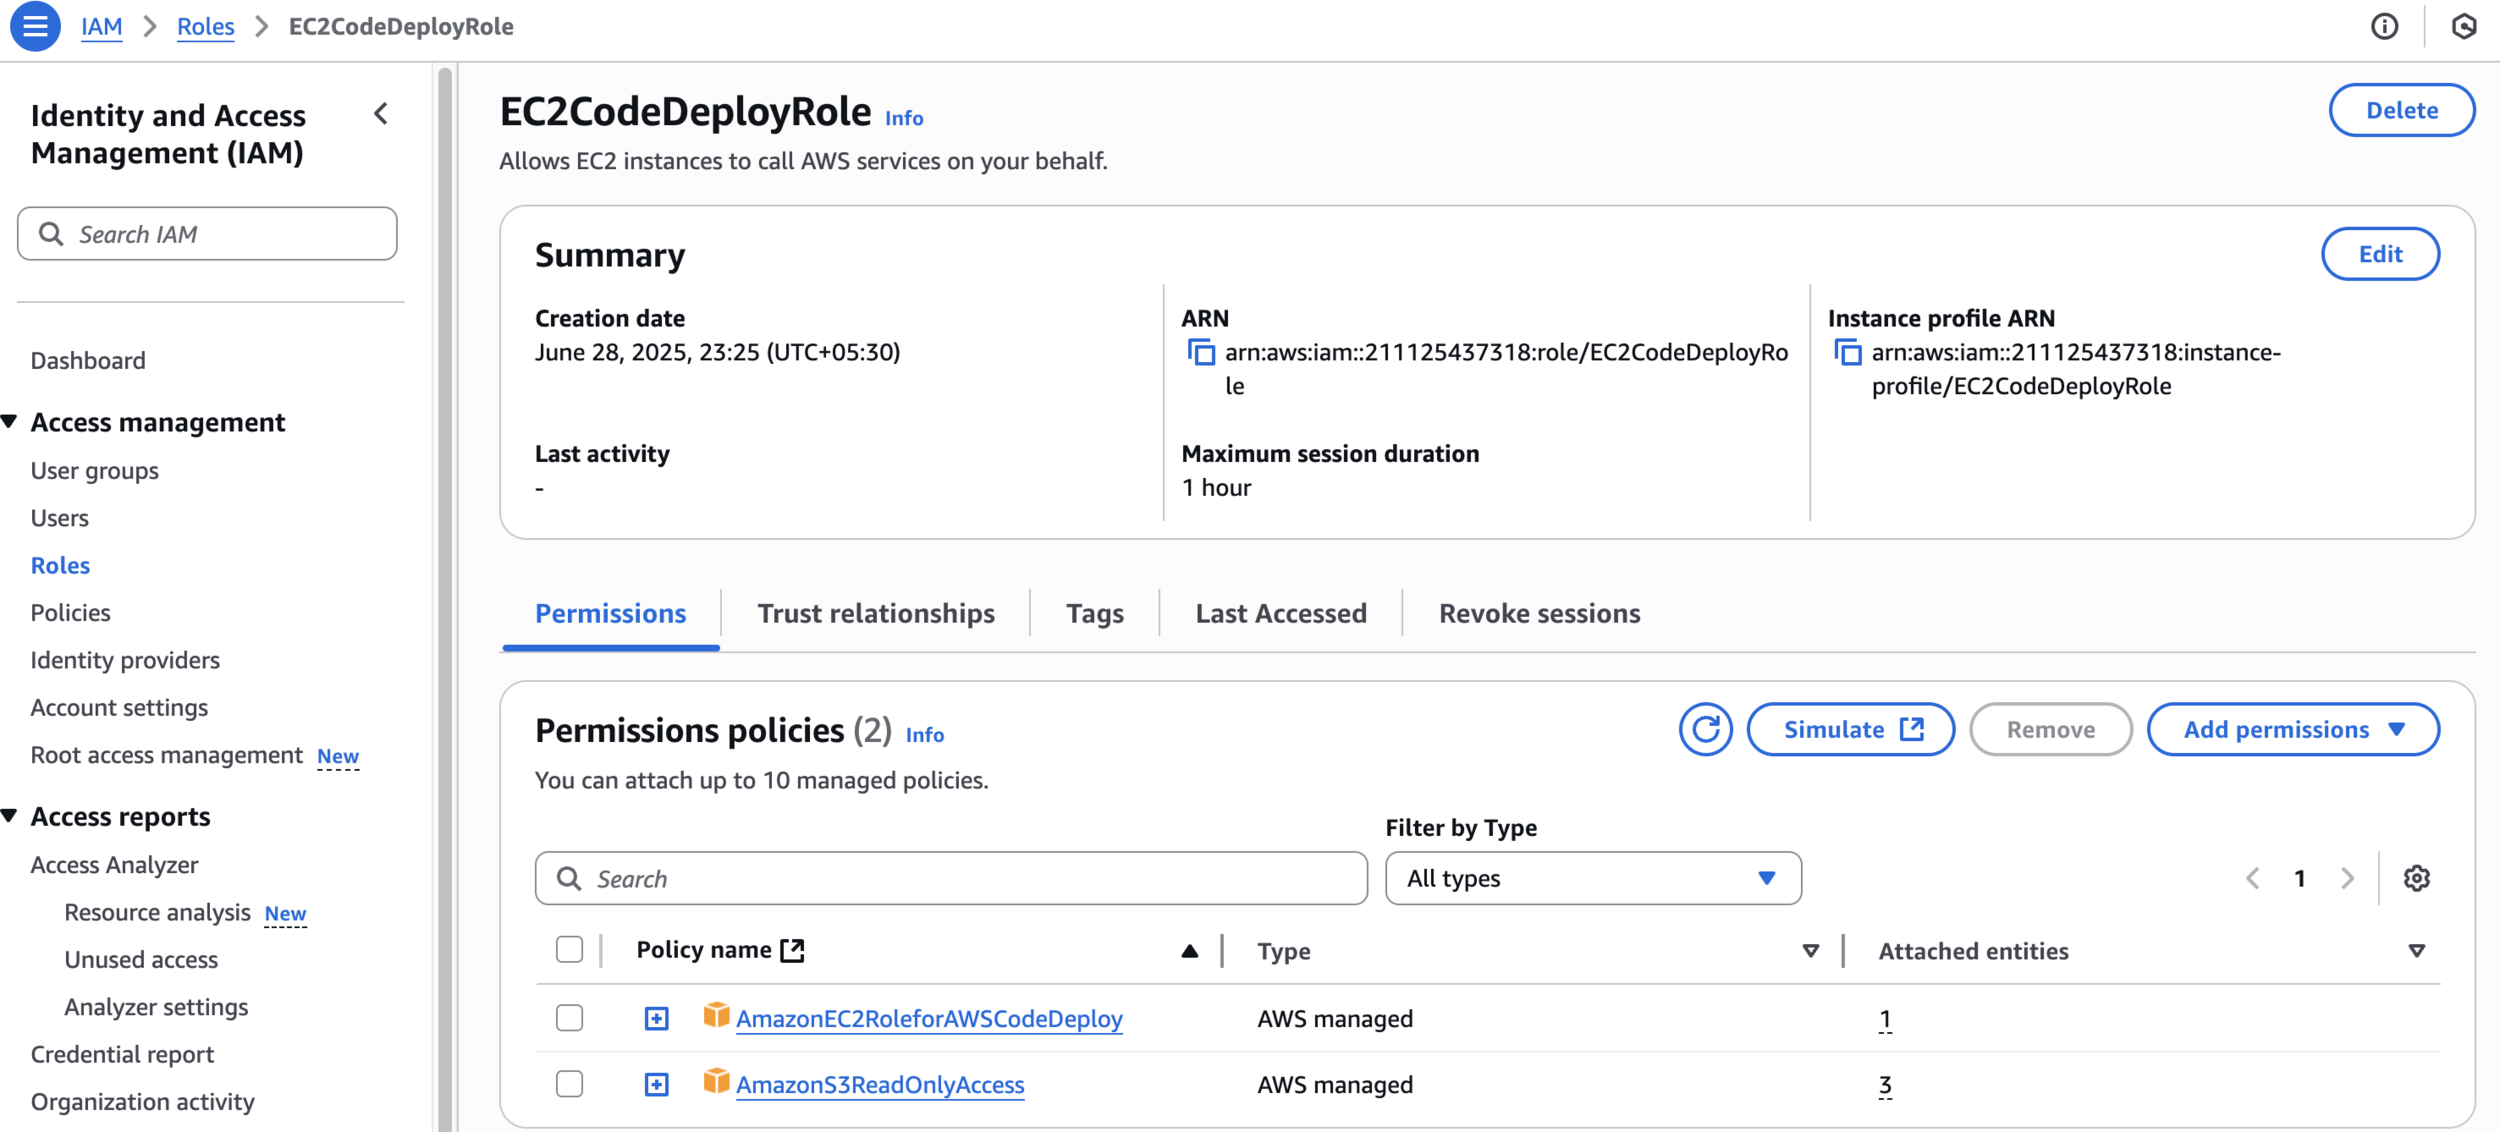Click the info circle icon top right

coord(2384,26)
